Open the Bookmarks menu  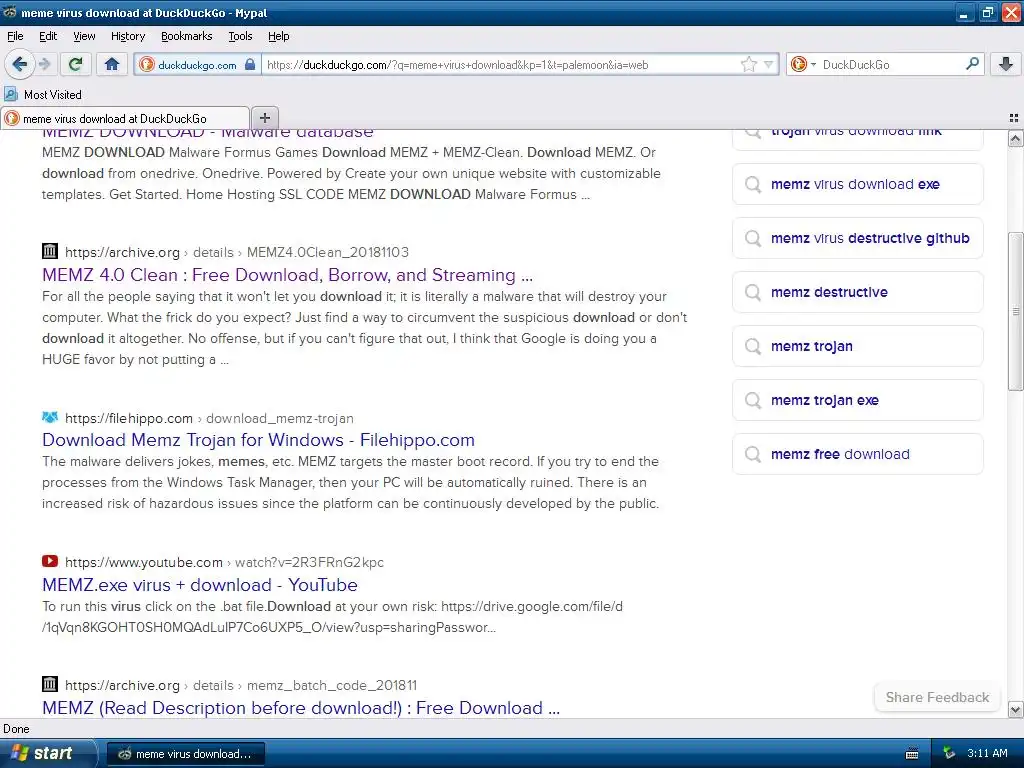[x=186, y=37]
